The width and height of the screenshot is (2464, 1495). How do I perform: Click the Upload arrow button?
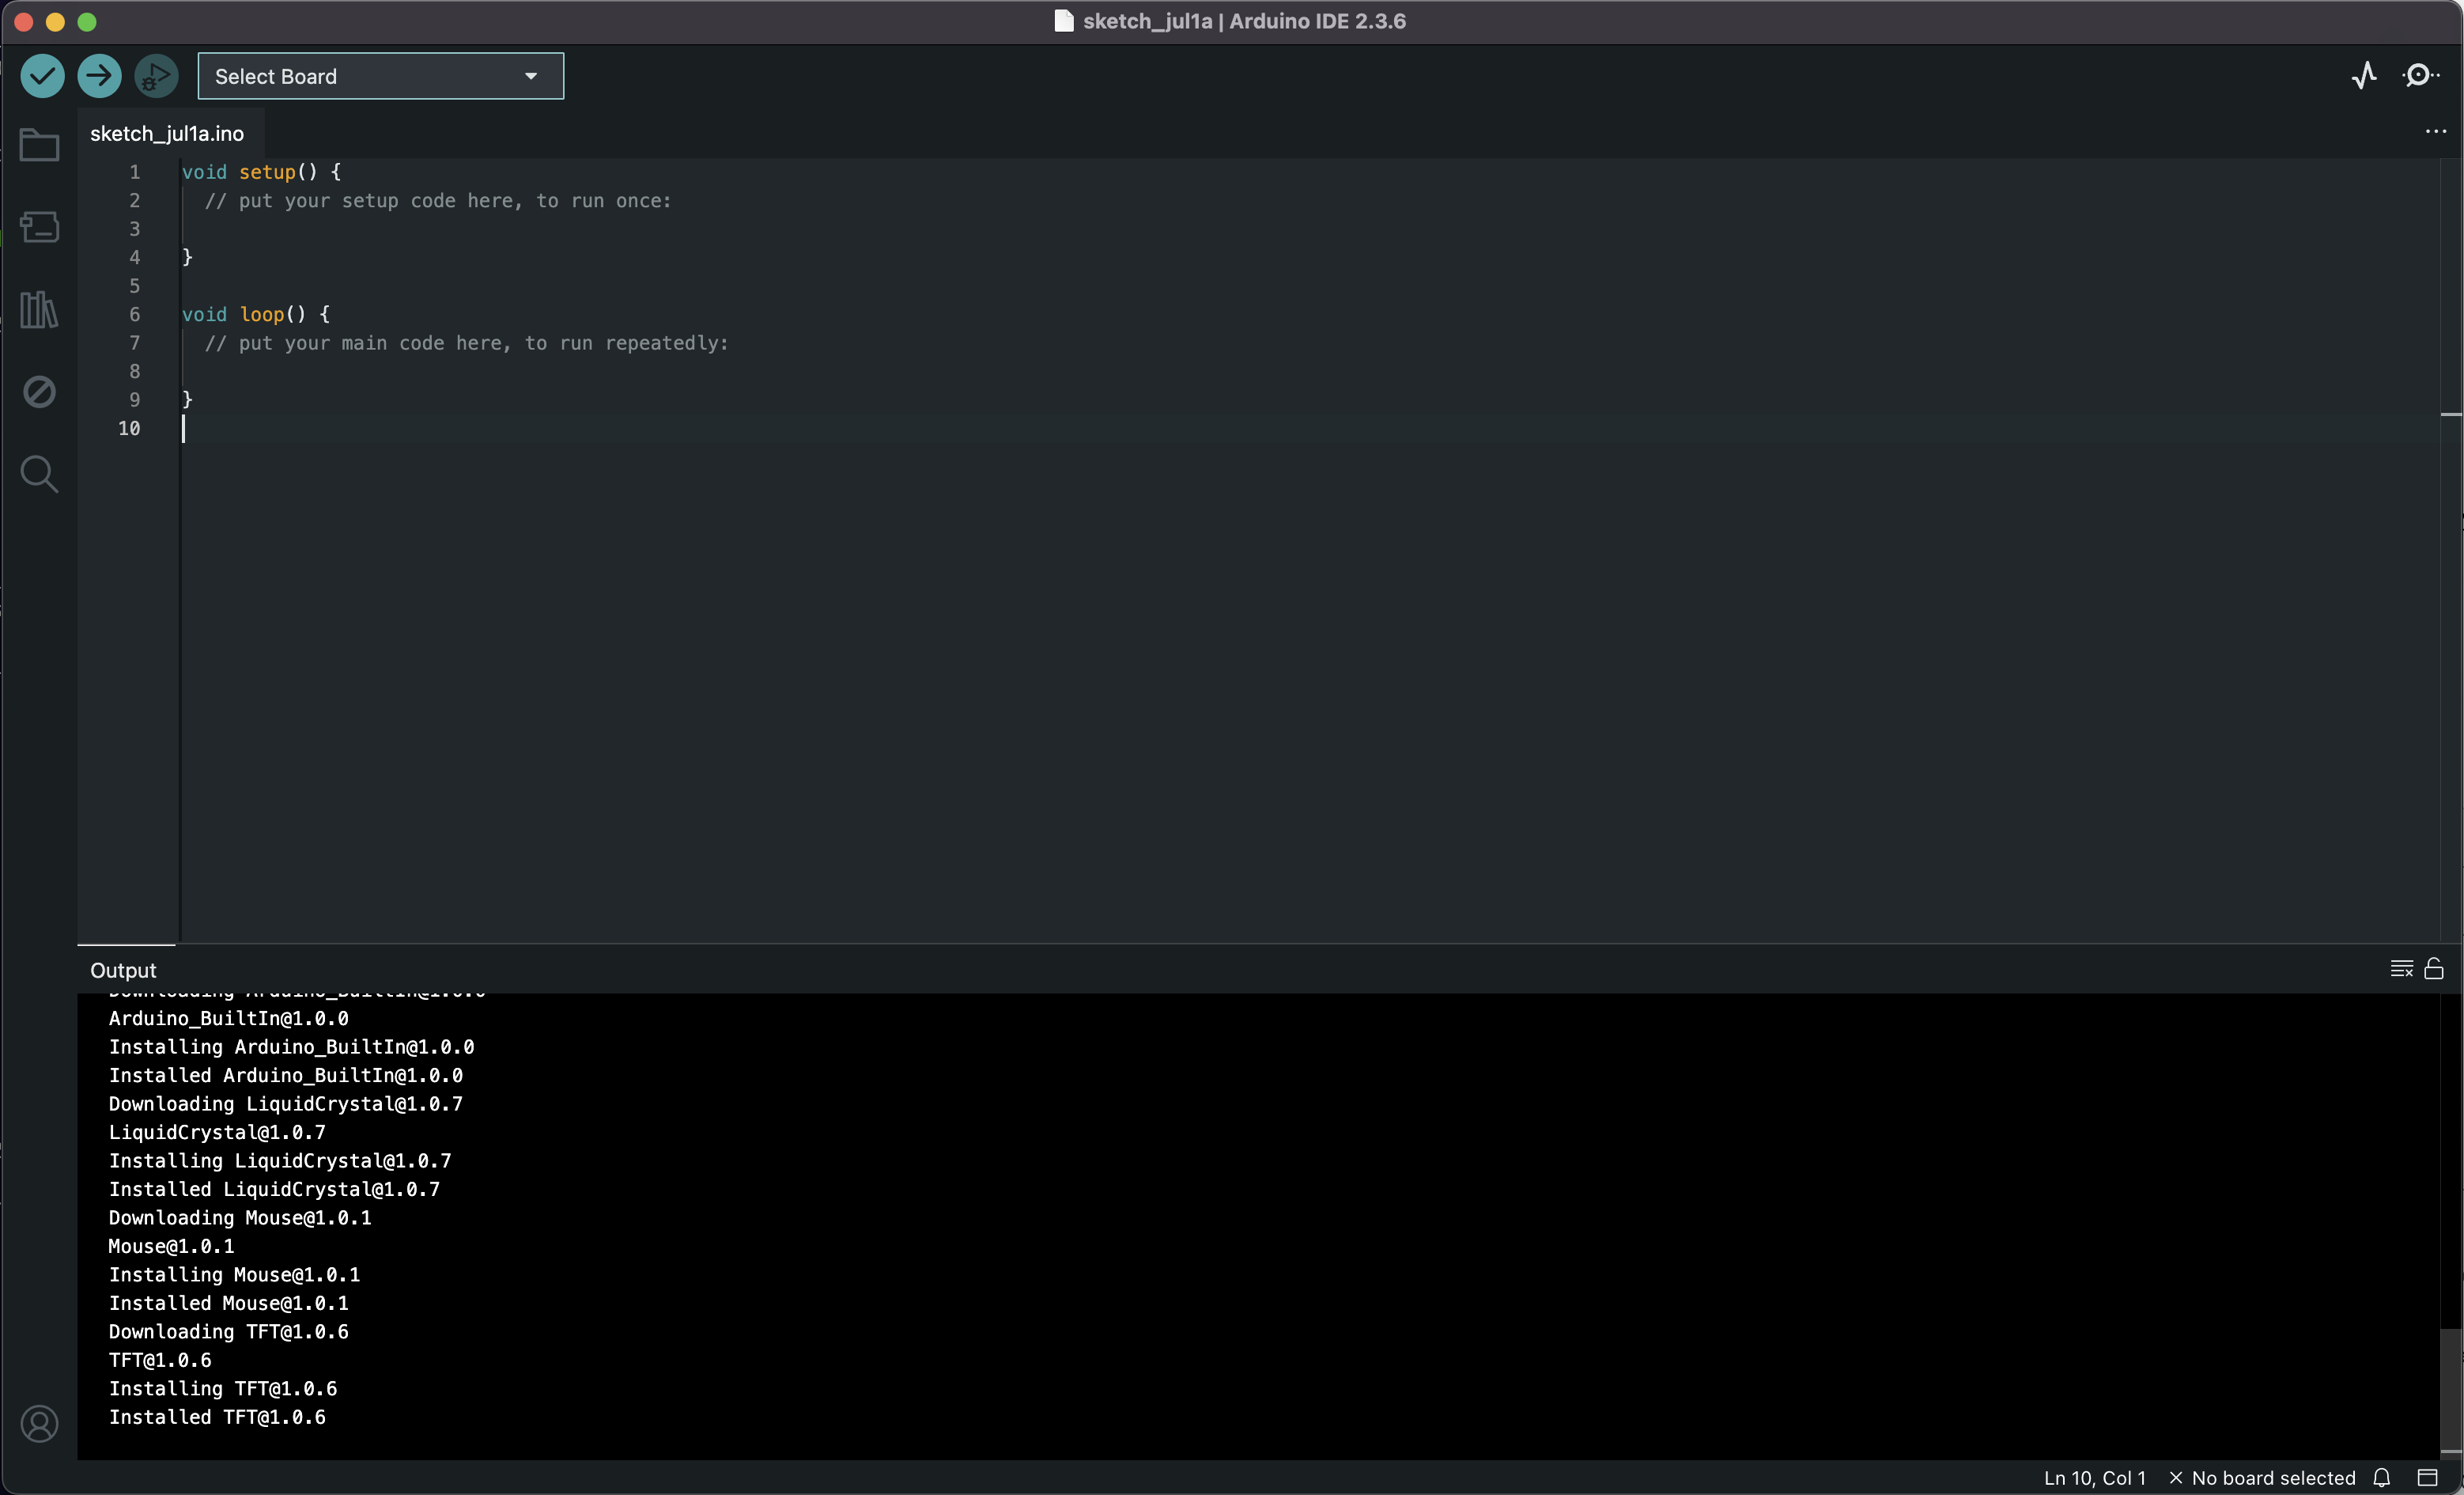click(x=99, y=76)
